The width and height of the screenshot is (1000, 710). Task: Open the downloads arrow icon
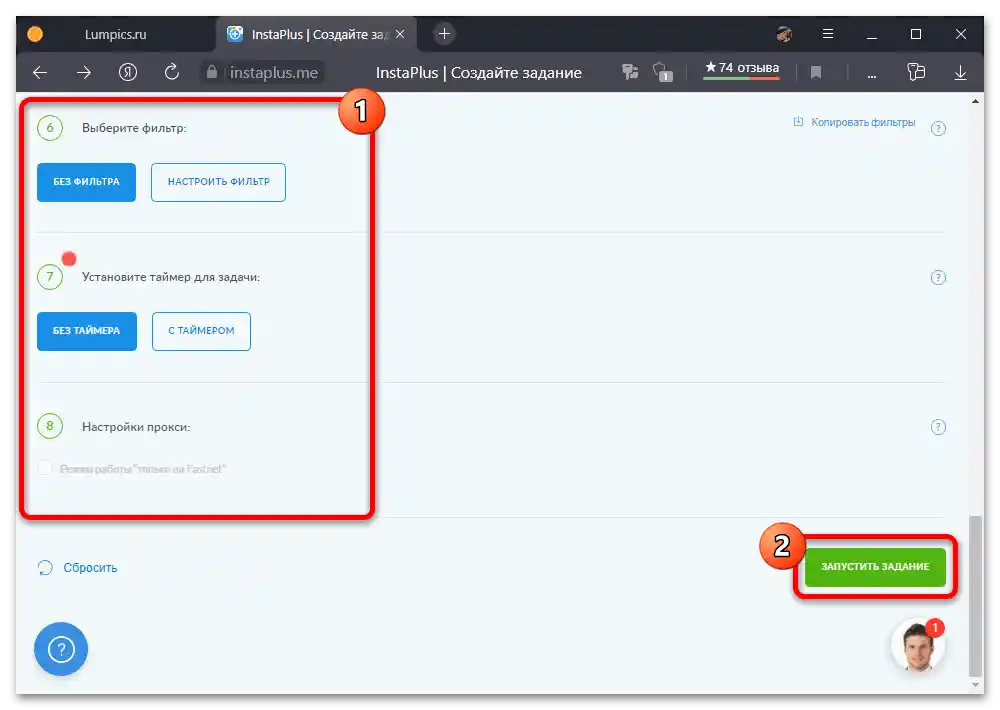pyautogui.click(x=960, y=73)
